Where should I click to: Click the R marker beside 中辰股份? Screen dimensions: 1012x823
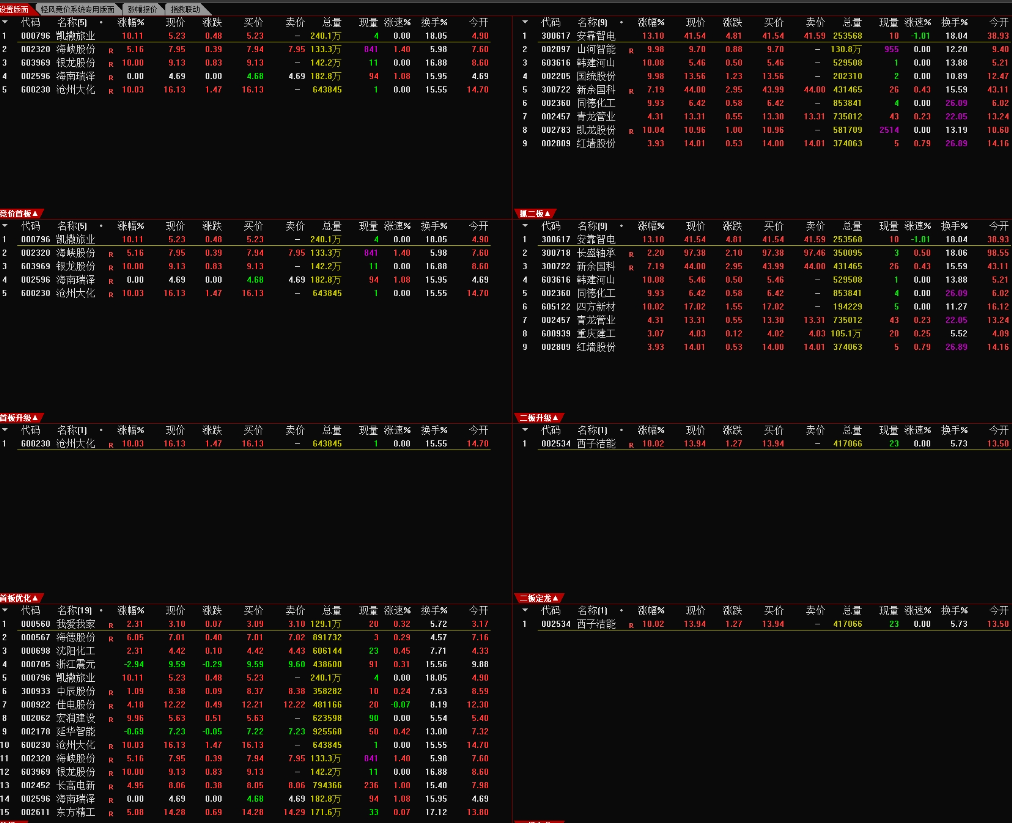(x=110, y=691)
